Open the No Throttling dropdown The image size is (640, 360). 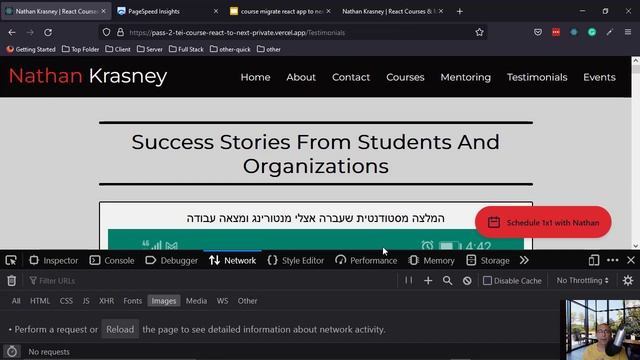pyautogui.click(x=582, y=280)
